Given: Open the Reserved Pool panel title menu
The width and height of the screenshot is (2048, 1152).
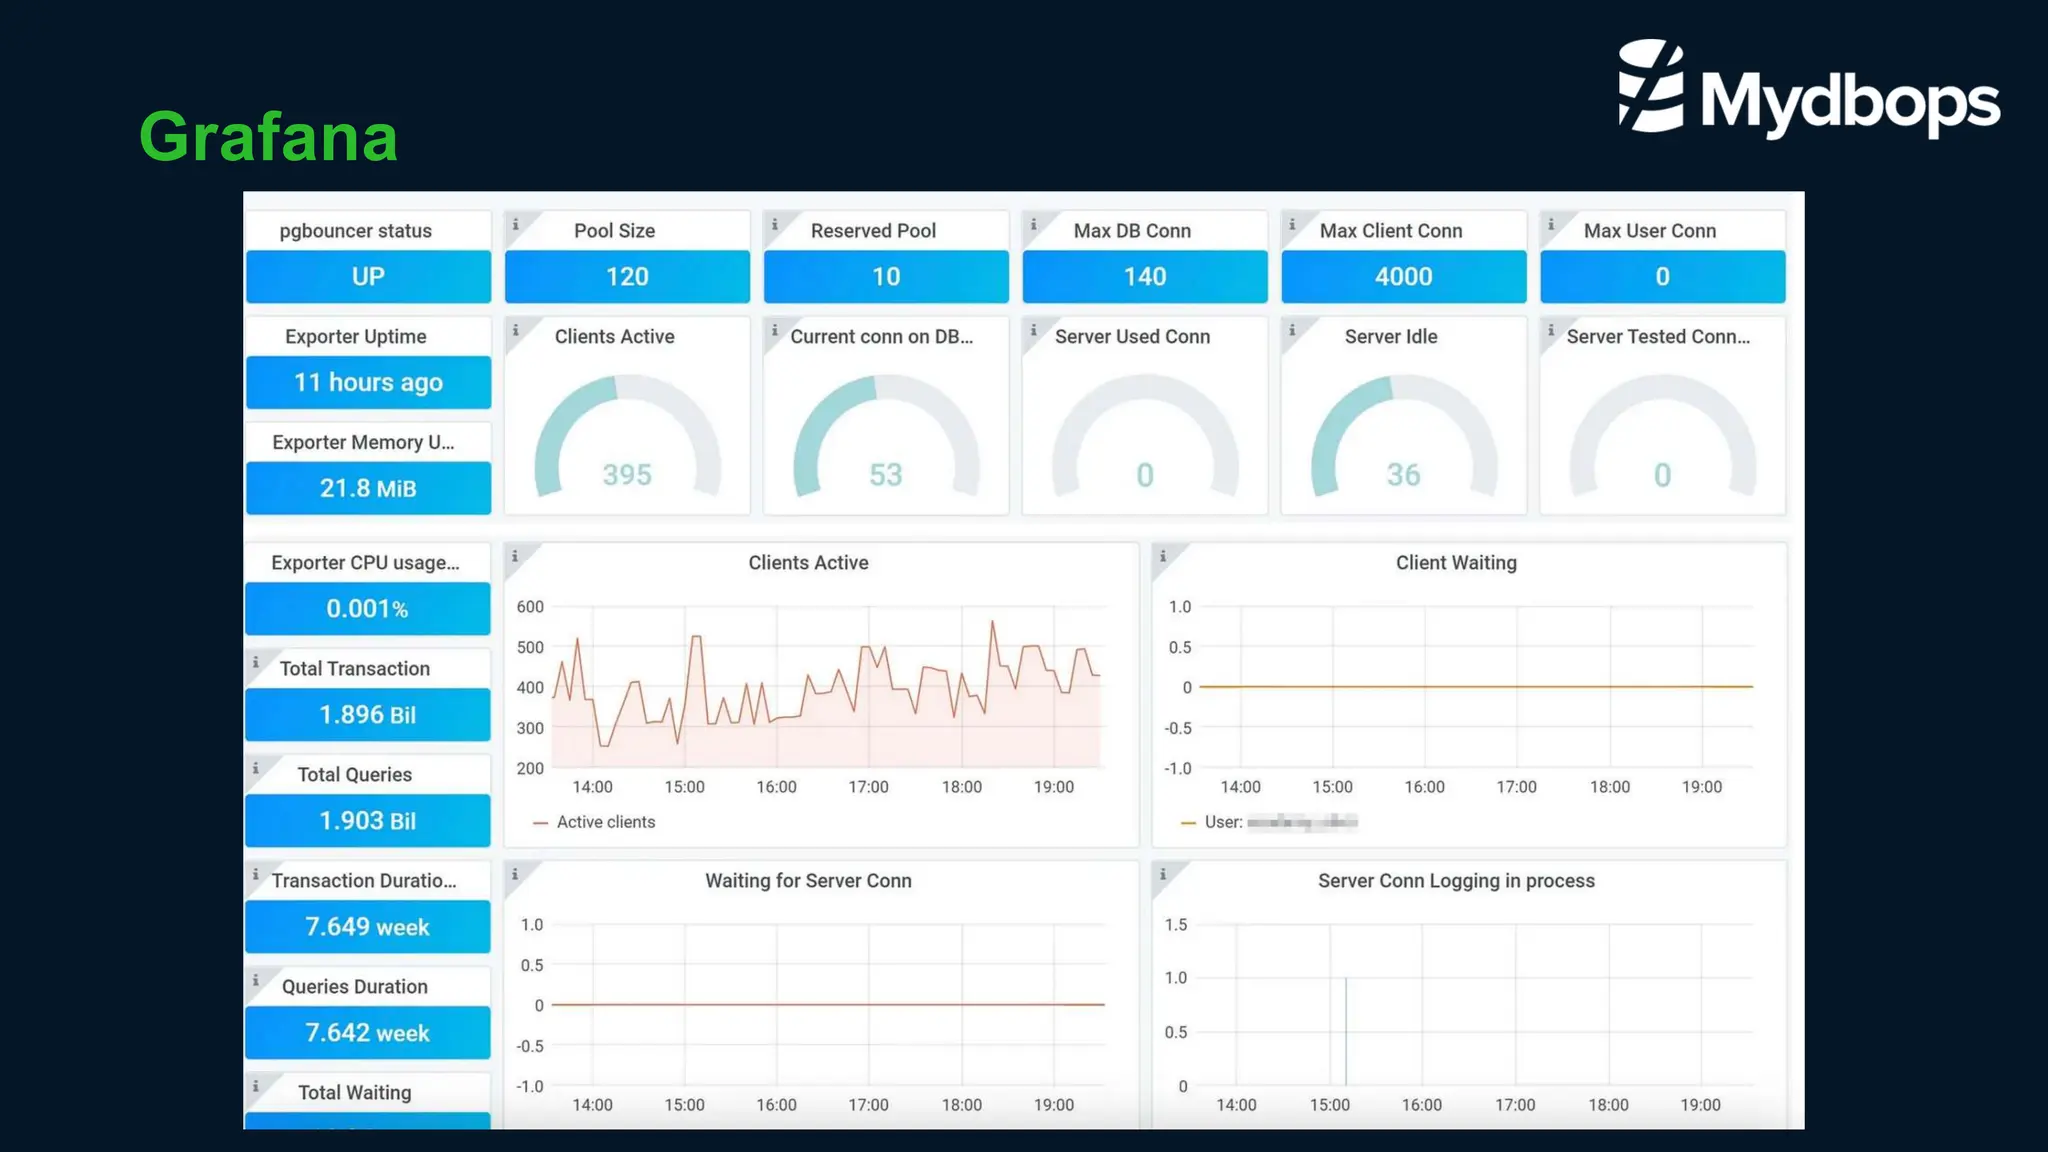Looking at the screenshot, I should pos(873,231).
